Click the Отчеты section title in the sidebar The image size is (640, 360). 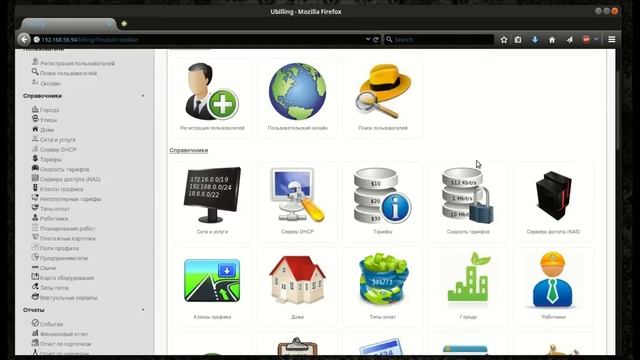click(x=33, y=310)
